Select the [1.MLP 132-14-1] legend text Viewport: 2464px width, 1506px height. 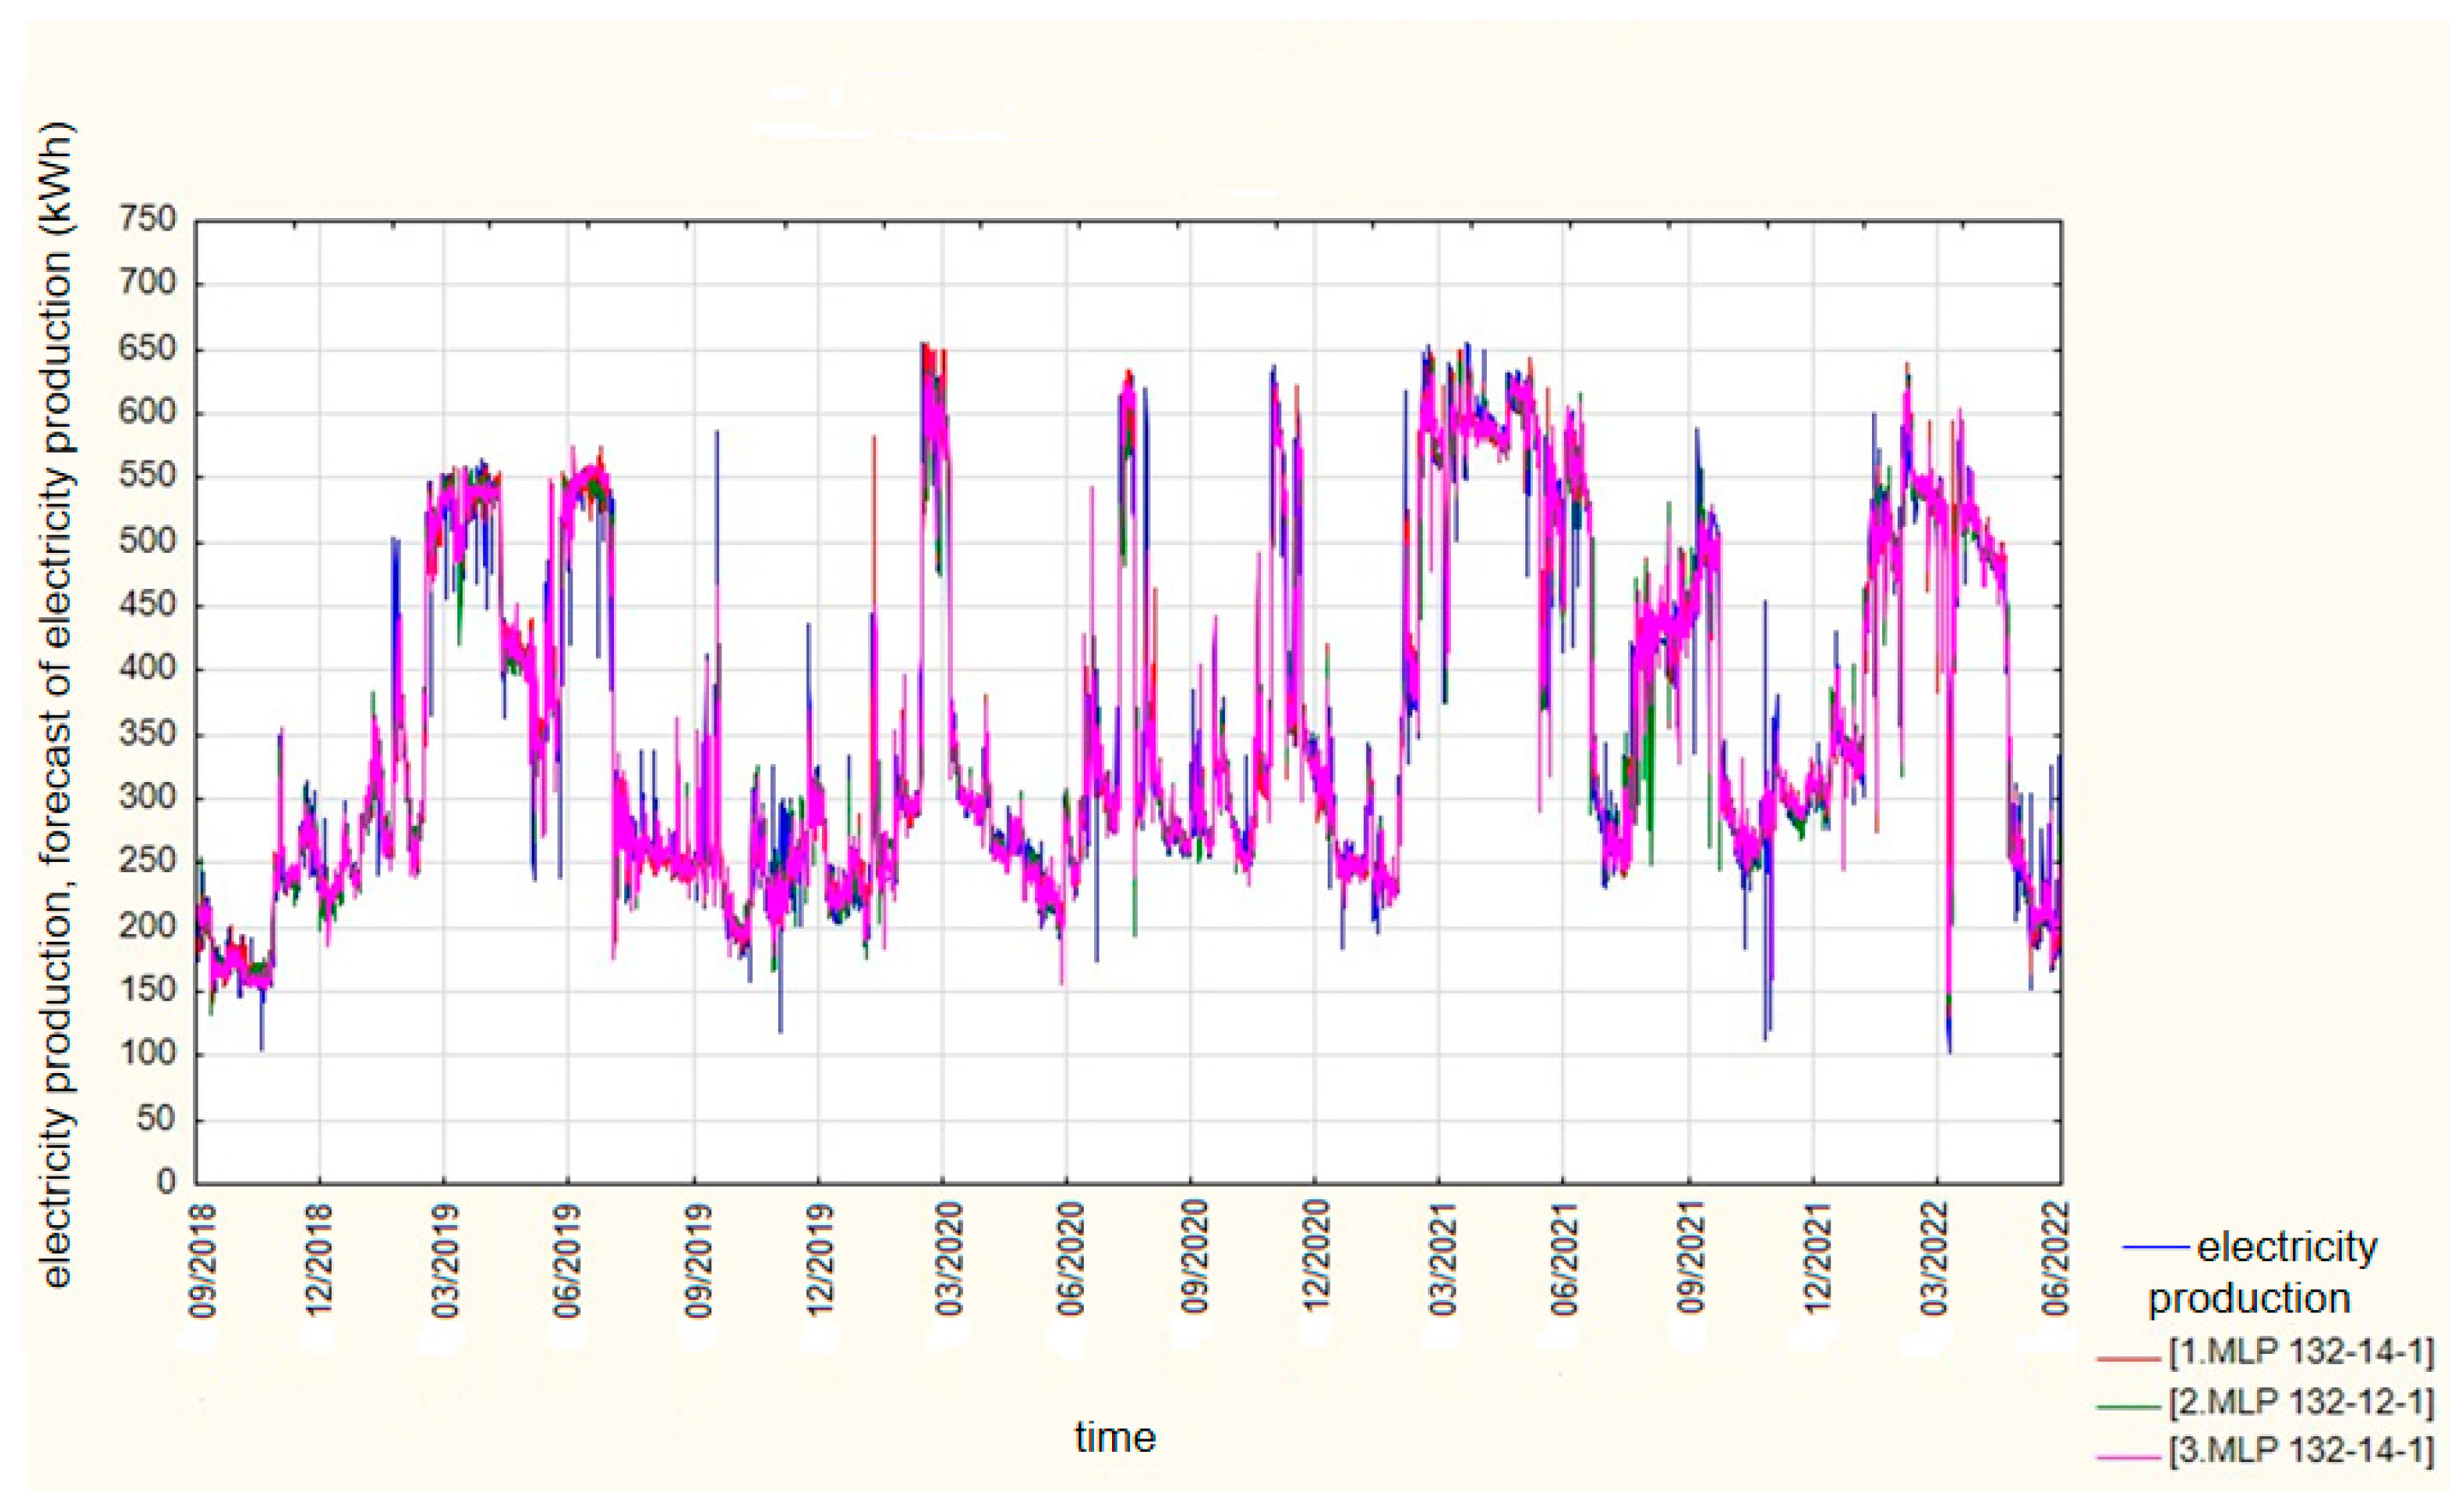coord(2300,1352)
